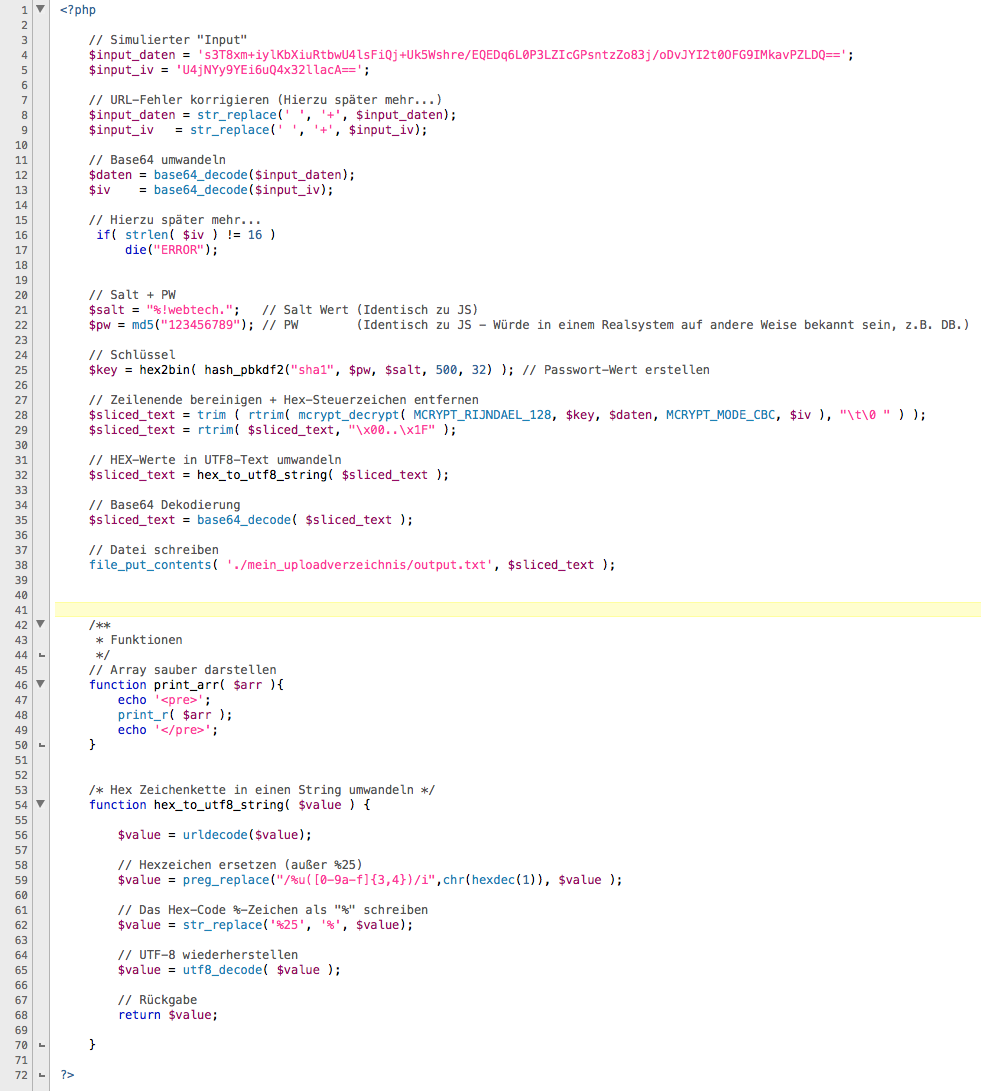Click the MCRYPT_RIJNDAEL_128 constant
This screenshot has width=981, height=1091.
pyautogui.click(x=482, y=415)
